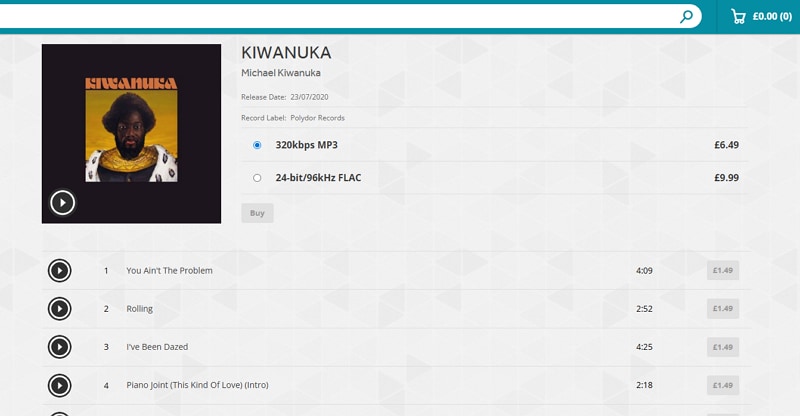Buy Rolling track for £1.49
The width and height of the screenshot is (800, 416).
(x=723, y=309)
